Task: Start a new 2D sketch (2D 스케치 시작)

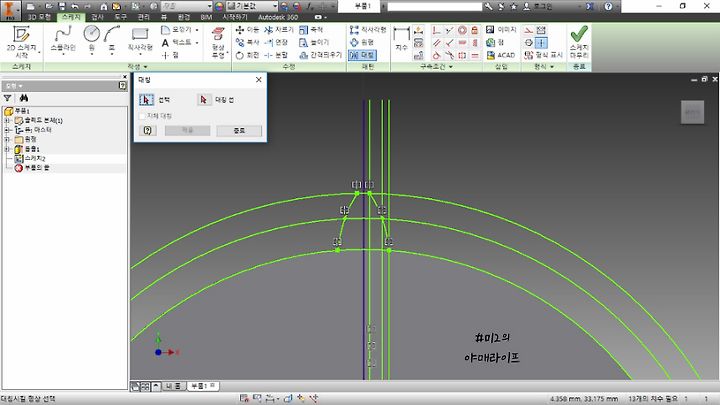Action: (x=21, y=41)
